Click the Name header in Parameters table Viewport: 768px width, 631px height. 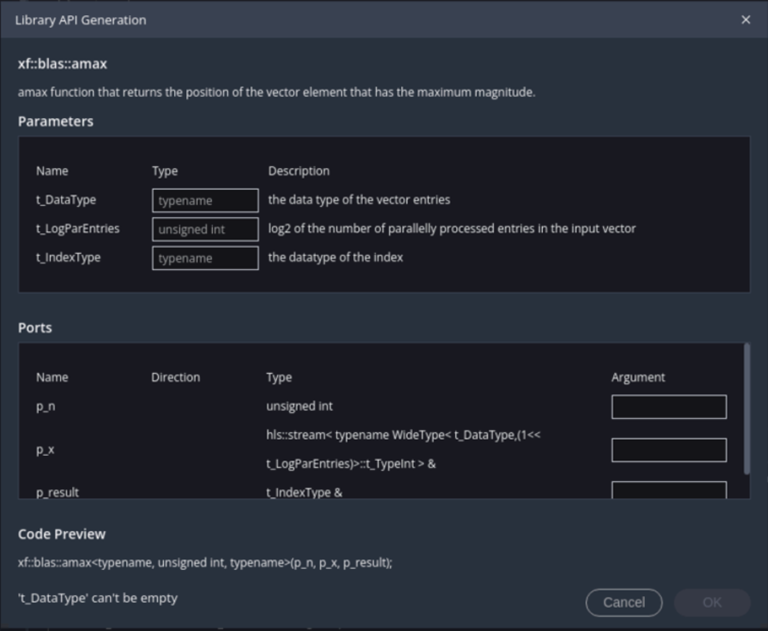[x=52, y=171]
